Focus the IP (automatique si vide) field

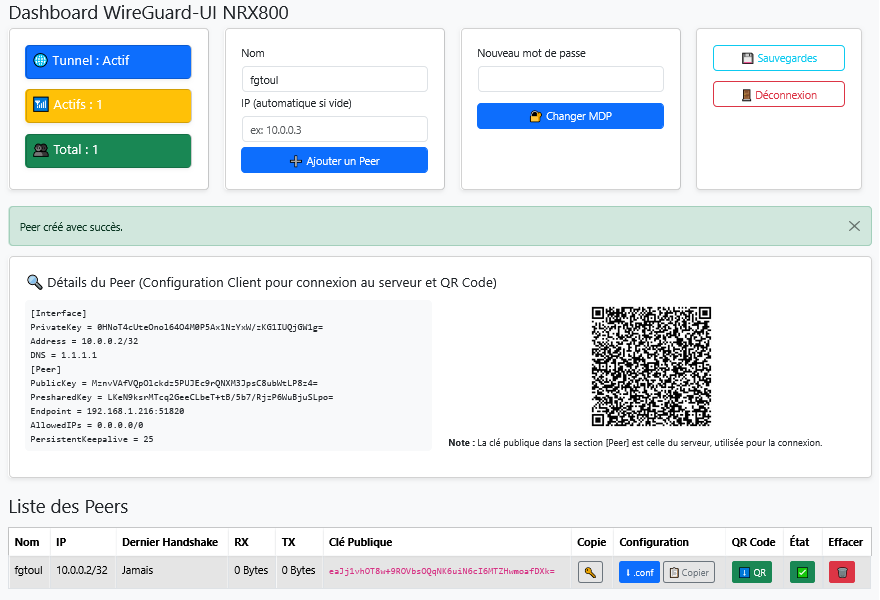tap(334, 130)
